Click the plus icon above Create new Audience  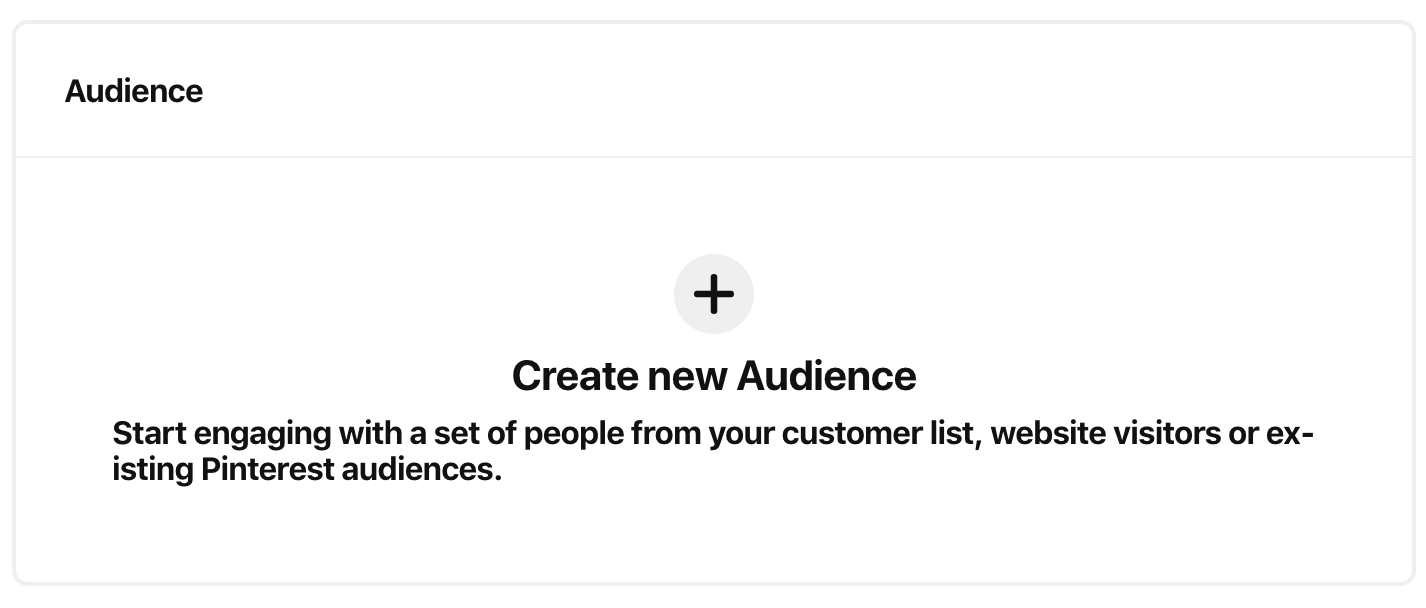[x=713, y=294]
